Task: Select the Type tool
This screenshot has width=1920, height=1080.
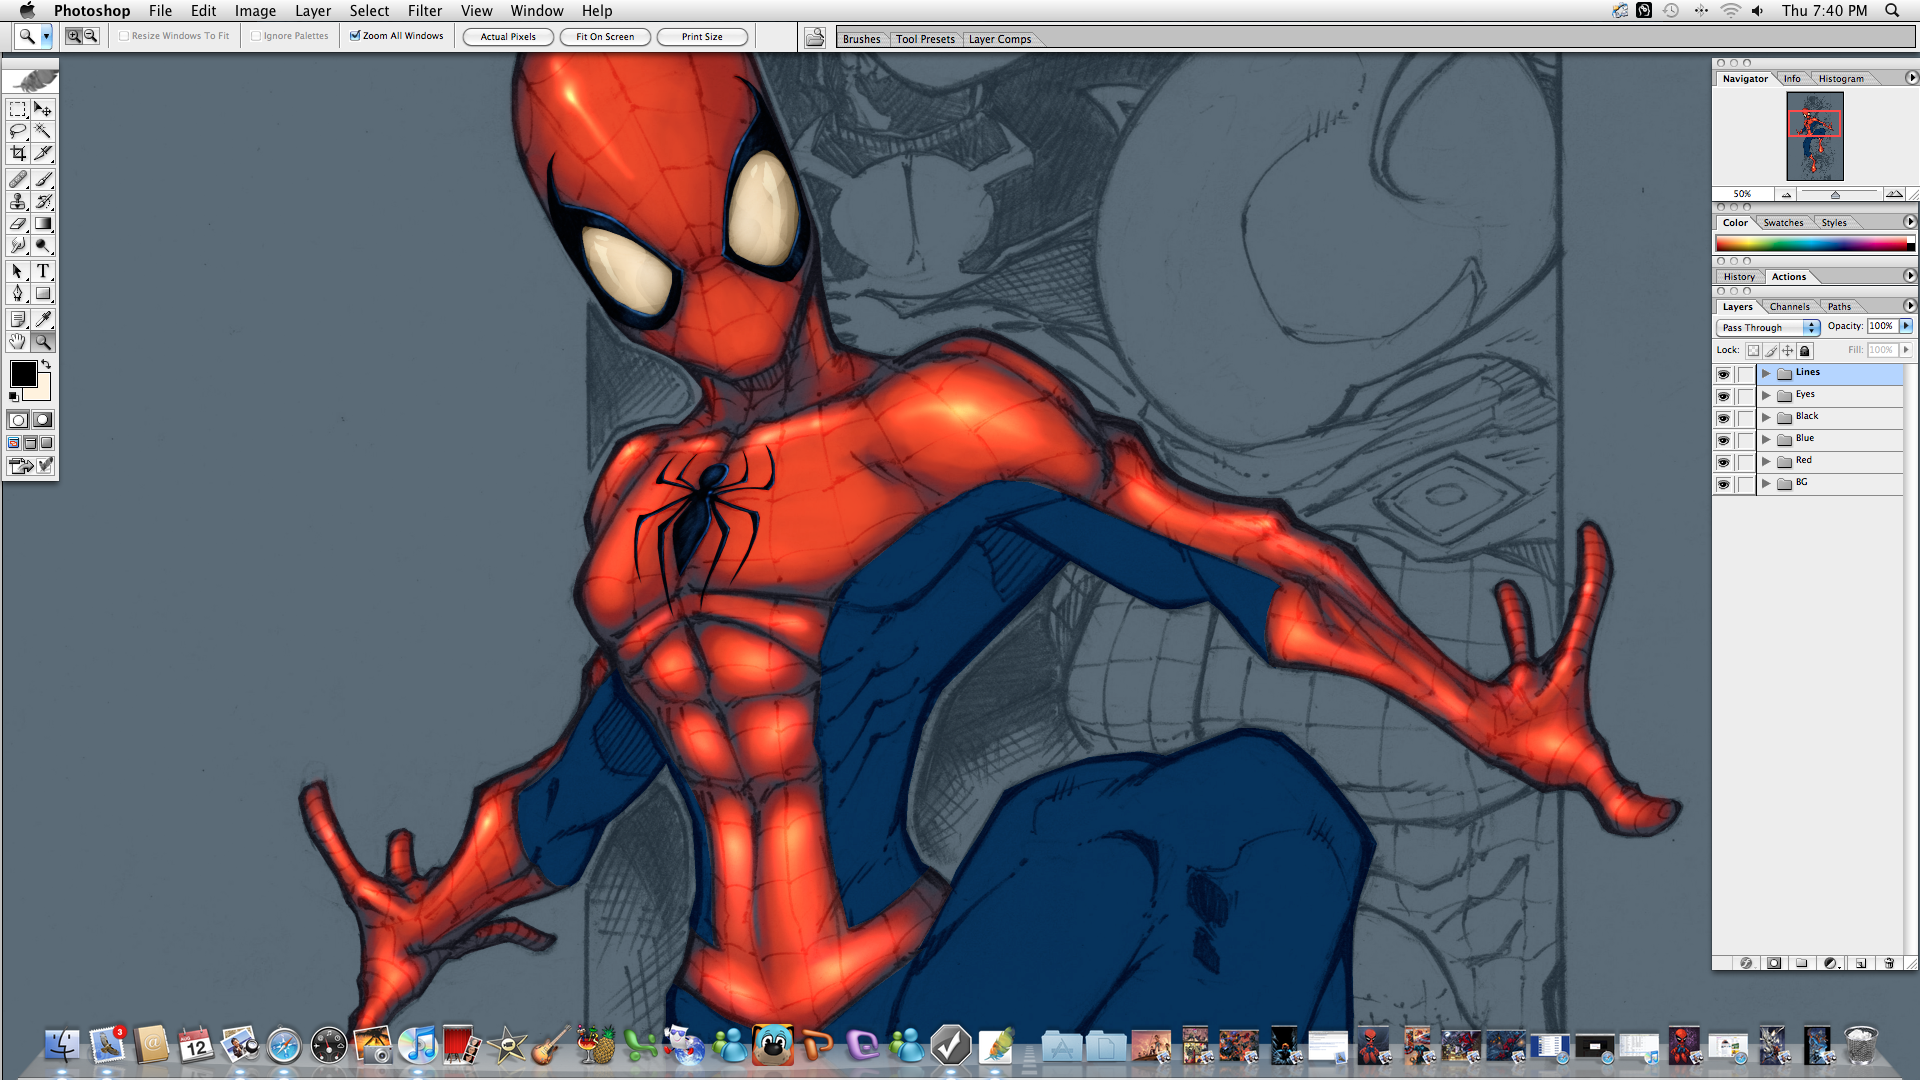Action: pos(43,271)
